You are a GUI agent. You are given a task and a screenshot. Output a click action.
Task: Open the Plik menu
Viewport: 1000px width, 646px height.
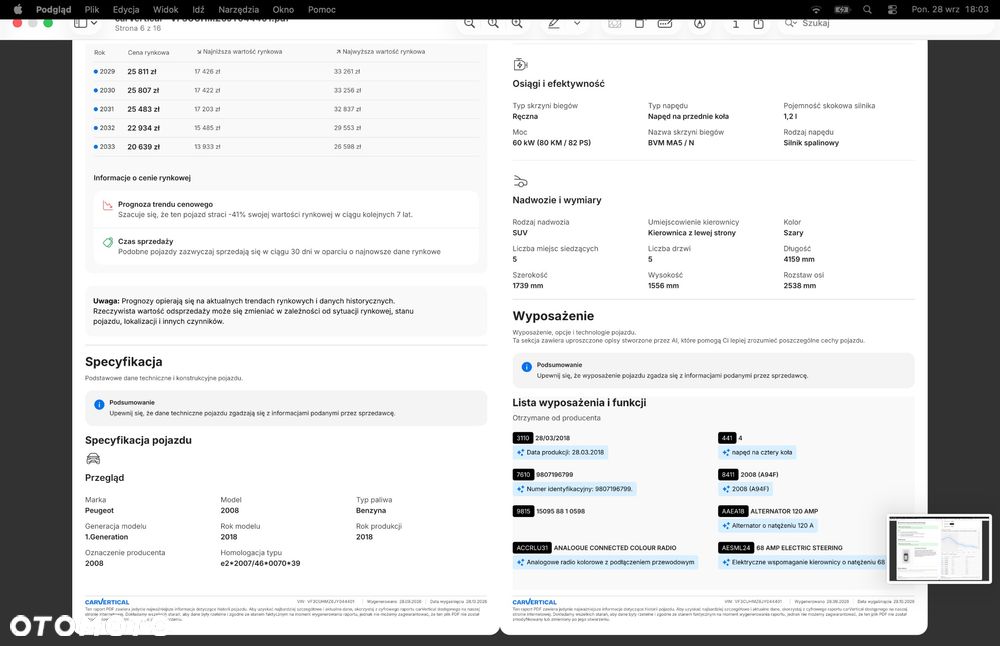[x=92, y=10]
